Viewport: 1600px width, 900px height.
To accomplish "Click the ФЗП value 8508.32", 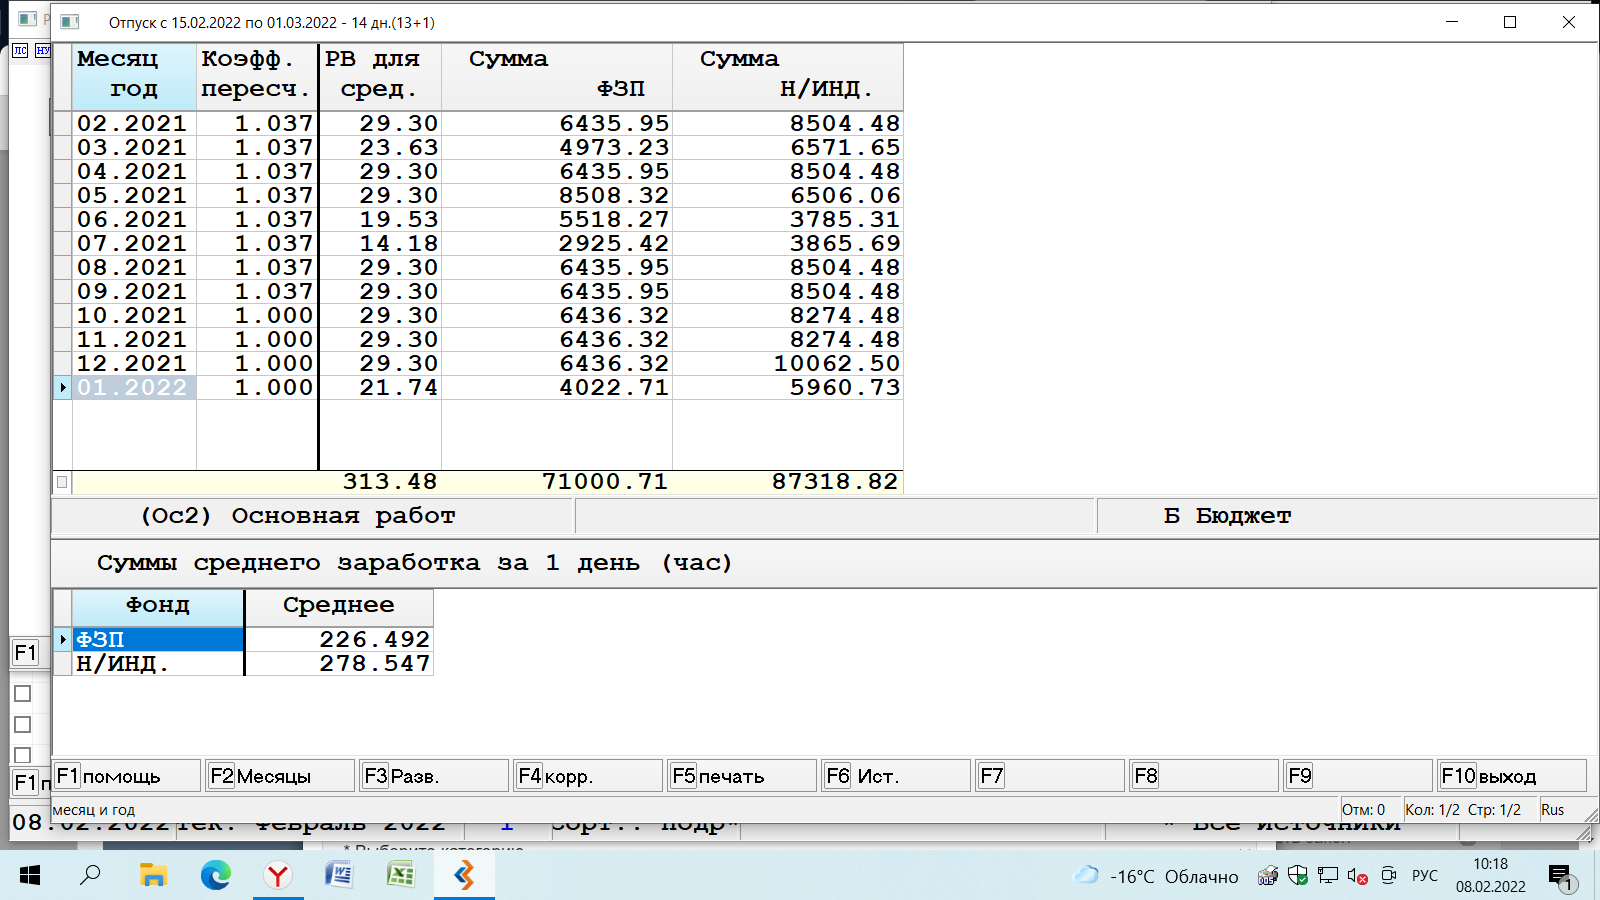I will (614, 195).
